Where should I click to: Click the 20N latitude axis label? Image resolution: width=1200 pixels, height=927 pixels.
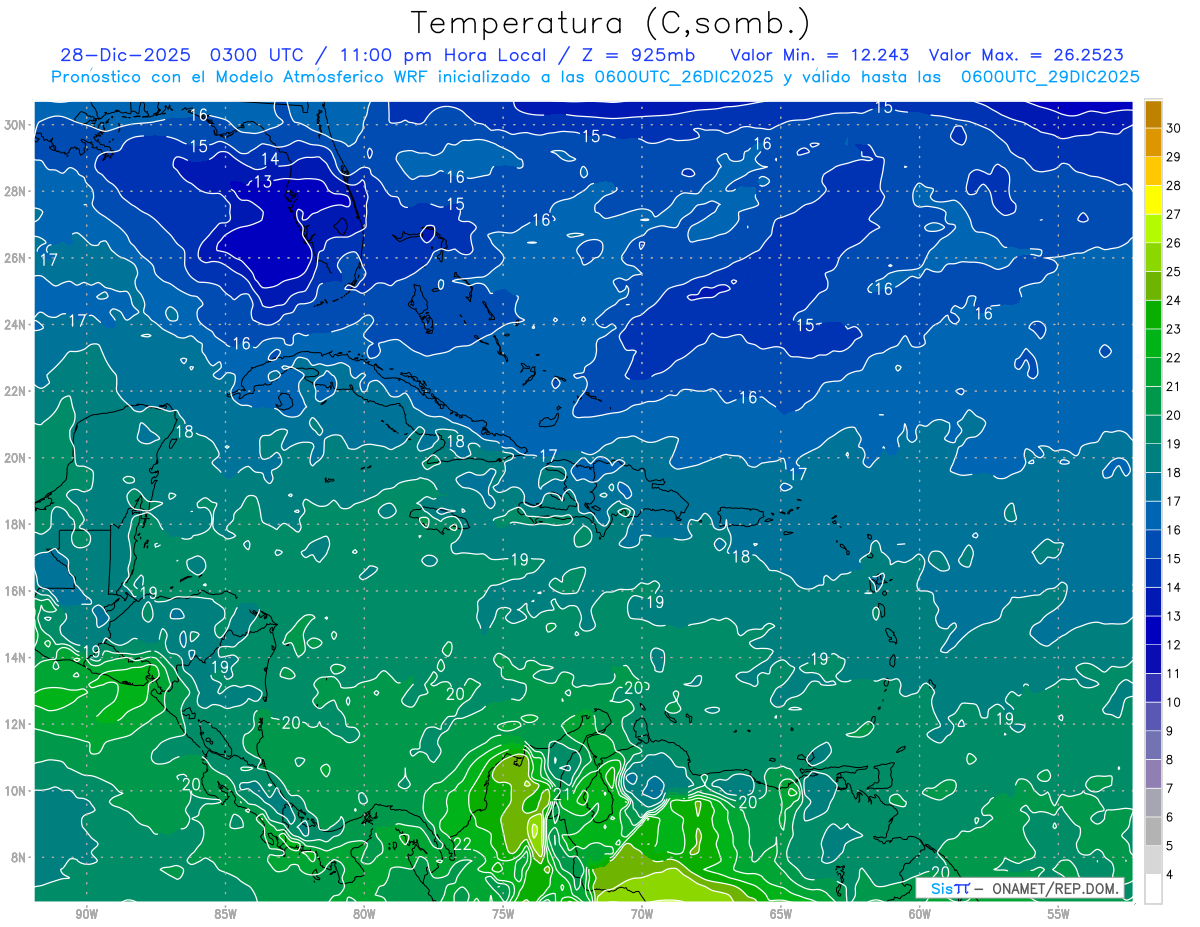[17, 458]
